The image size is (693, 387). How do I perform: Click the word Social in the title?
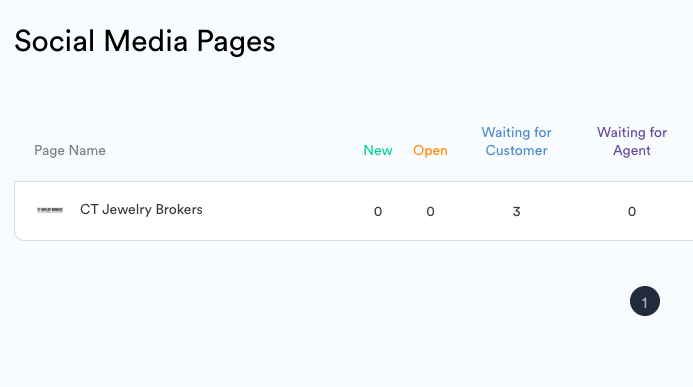pyautogui.click(x=54, y=42)
